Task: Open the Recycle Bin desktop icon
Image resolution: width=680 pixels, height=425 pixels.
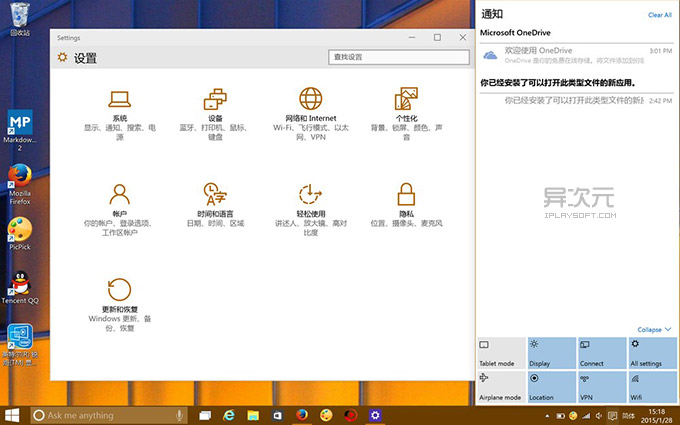Action: (x=20, y=19)
